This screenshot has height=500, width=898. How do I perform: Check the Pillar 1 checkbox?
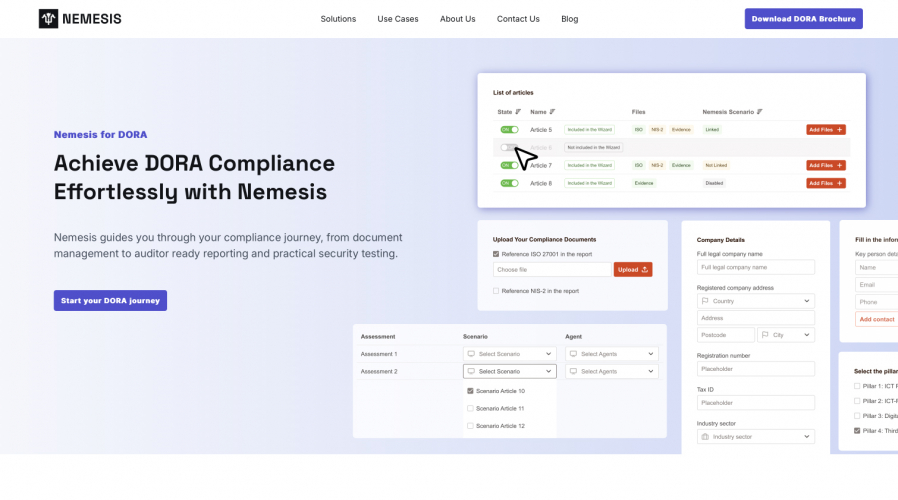pyautogui.click(x=857, y=386)
